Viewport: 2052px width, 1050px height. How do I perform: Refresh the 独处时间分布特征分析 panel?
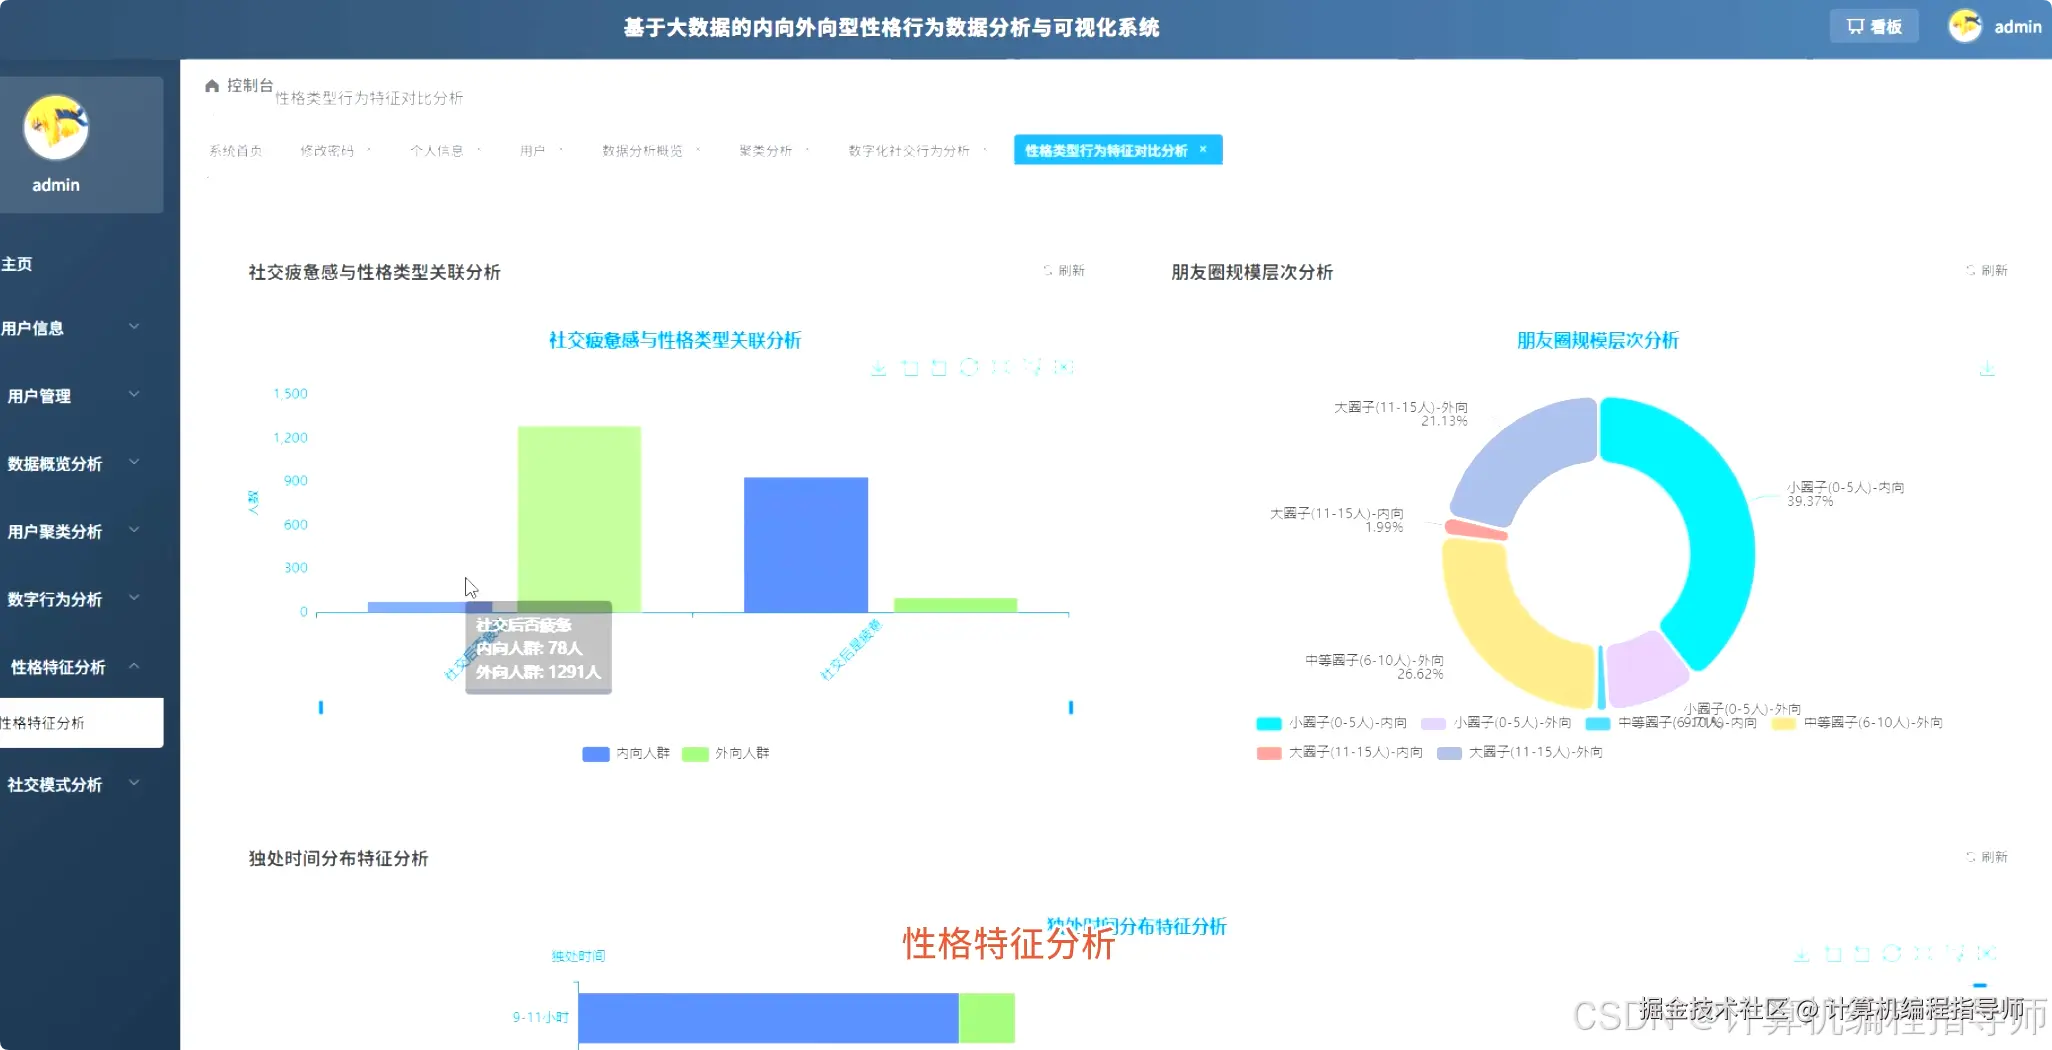point(1987,857)
